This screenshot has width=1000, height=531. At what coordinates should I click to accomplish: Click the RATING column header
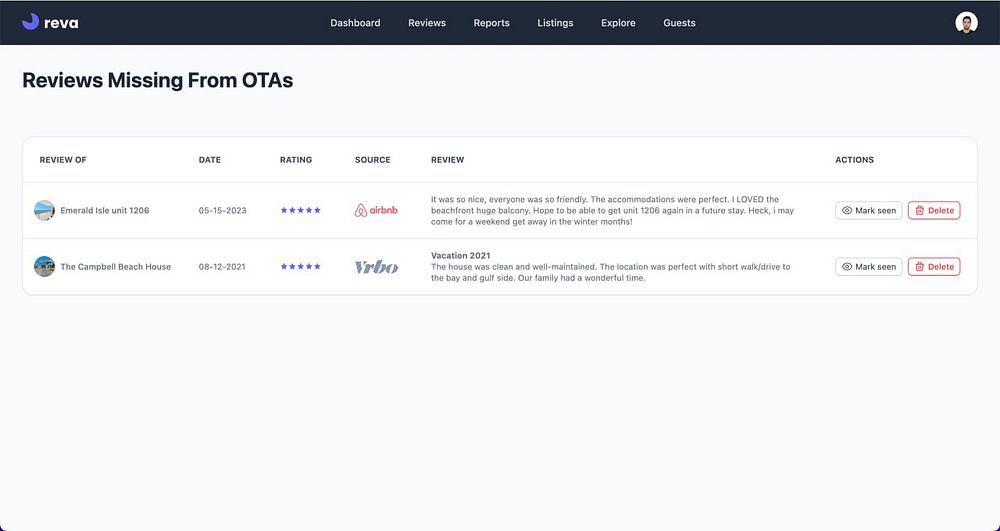[x=296, y=160]
